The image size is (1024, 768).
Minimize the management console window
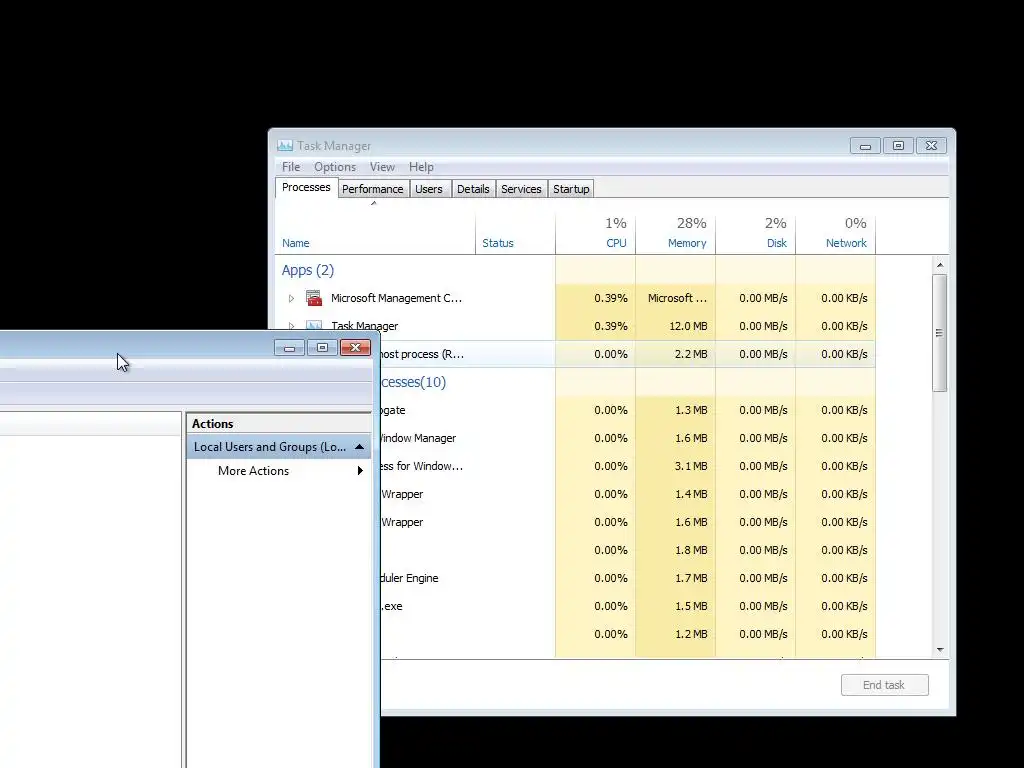(289, 347)
